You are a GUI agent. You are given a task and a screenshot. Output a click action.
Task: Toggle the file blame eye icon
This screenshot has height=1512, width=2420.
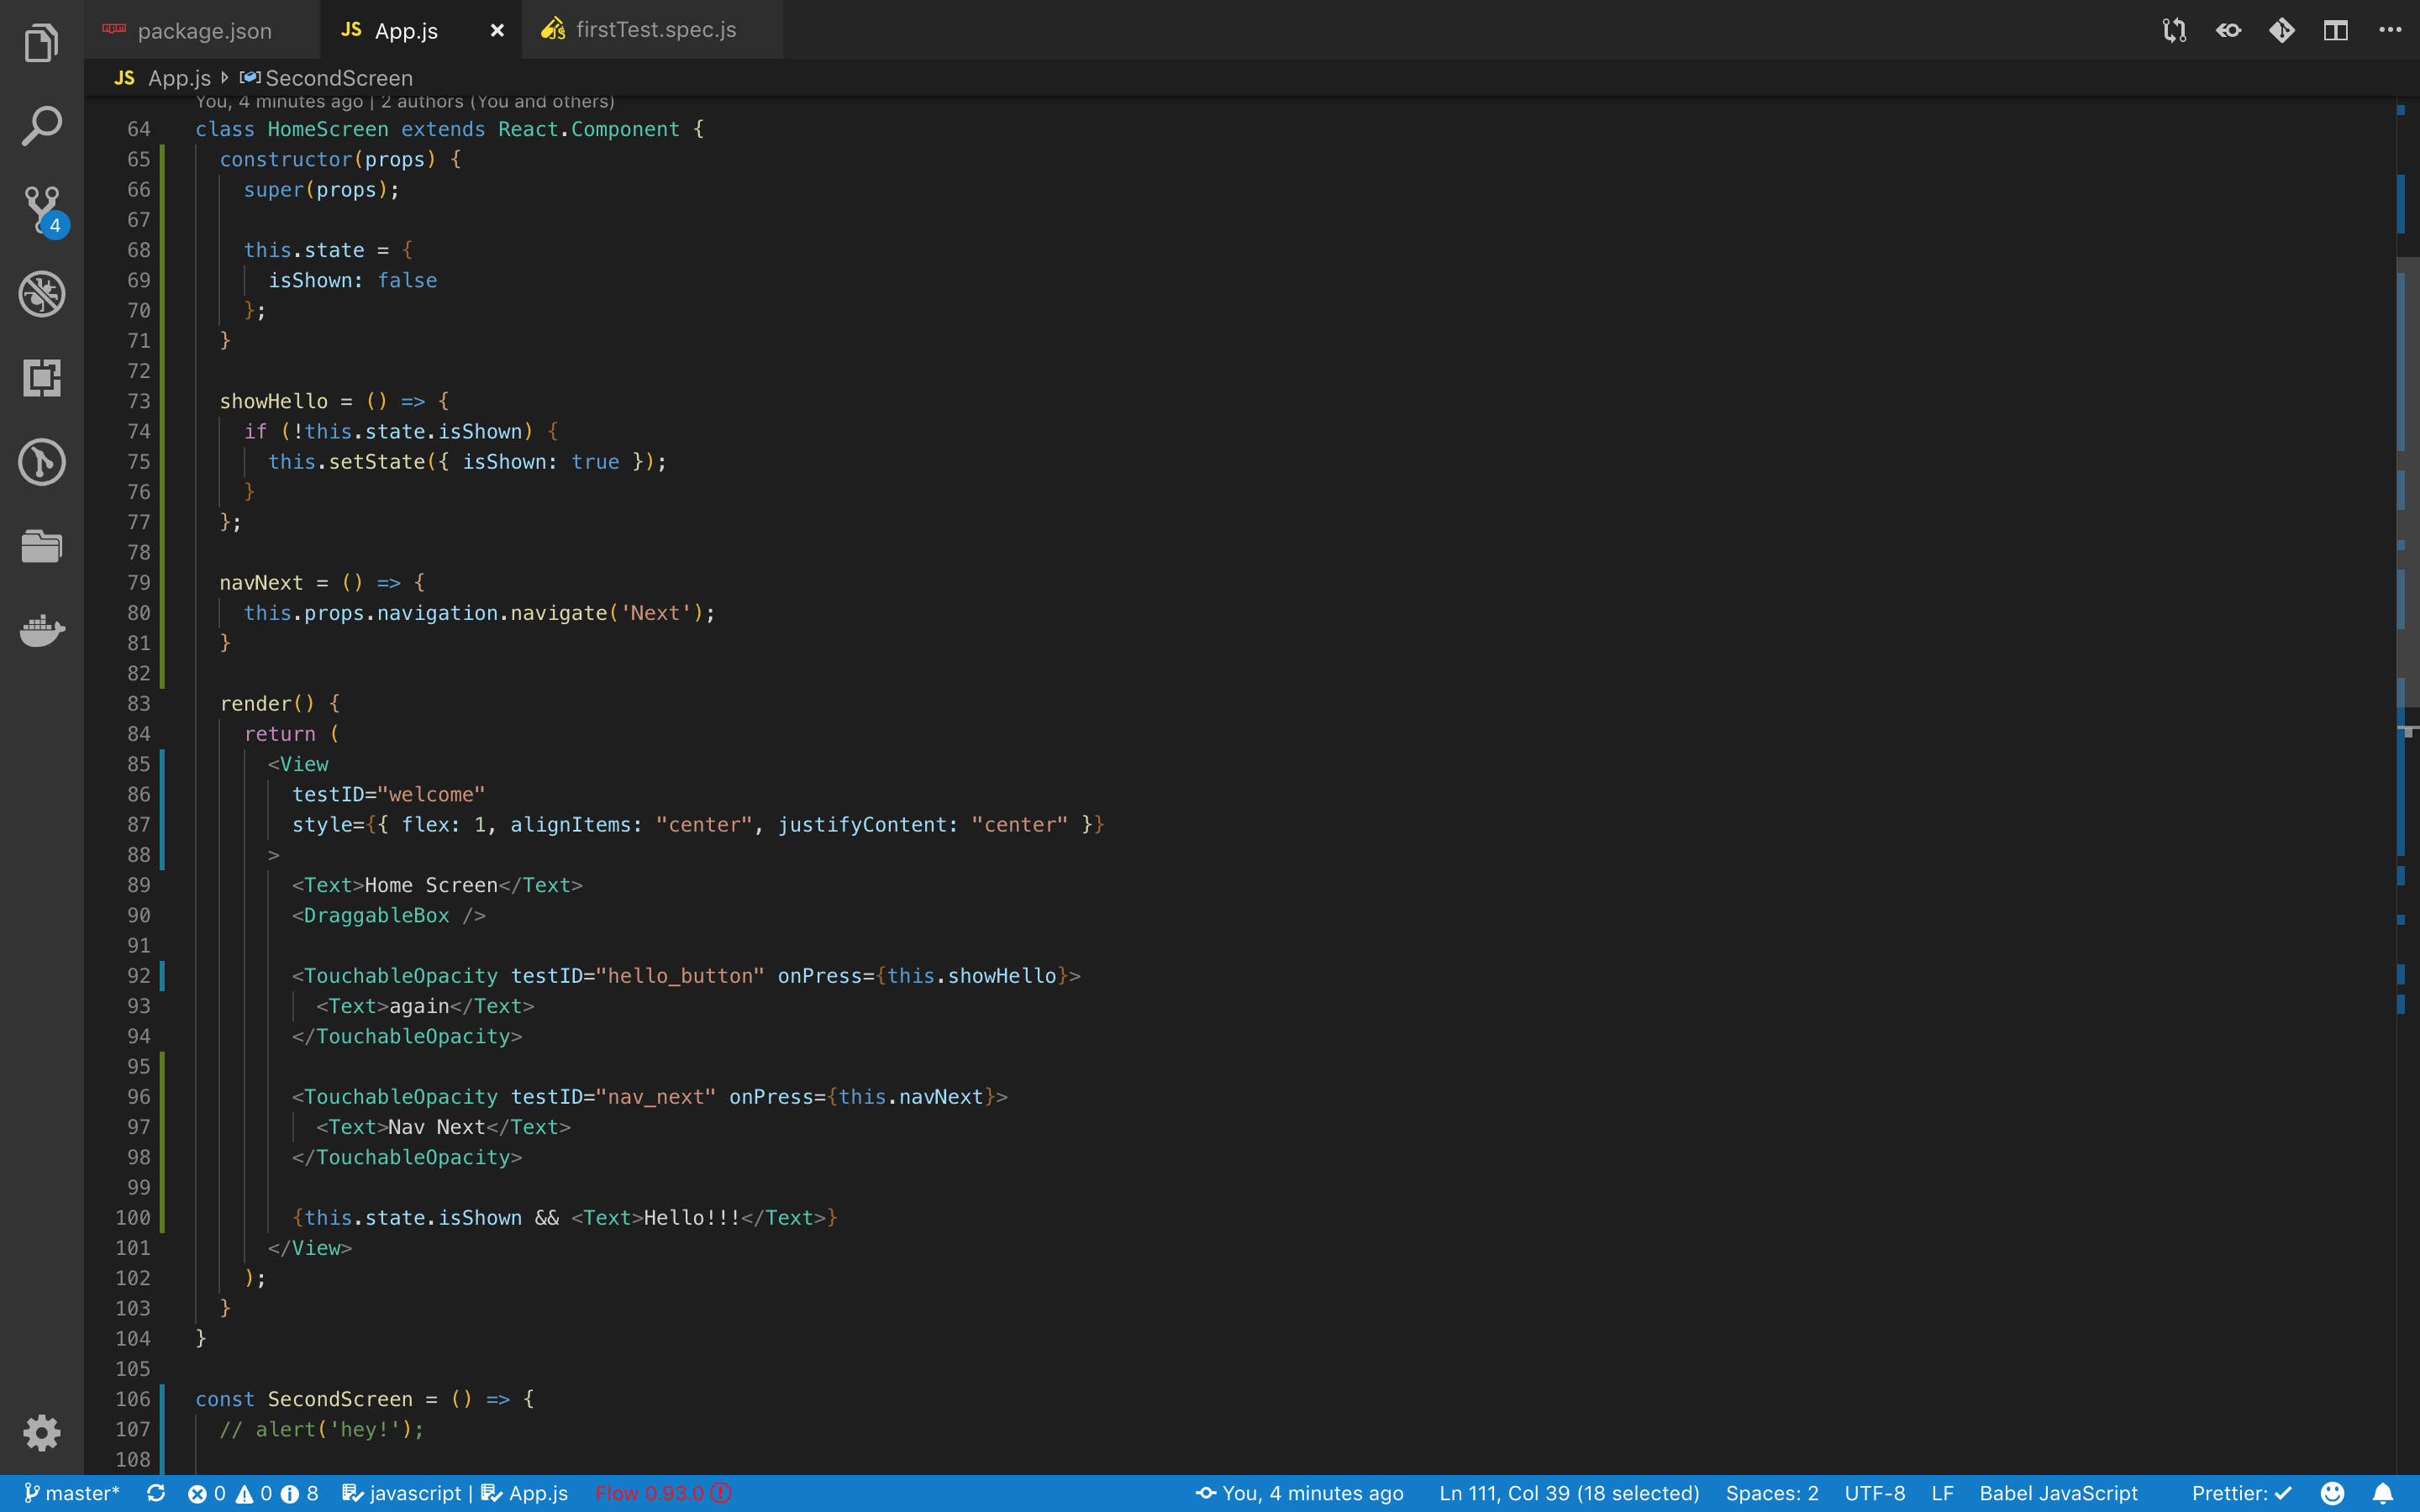tap(2228, 30)
